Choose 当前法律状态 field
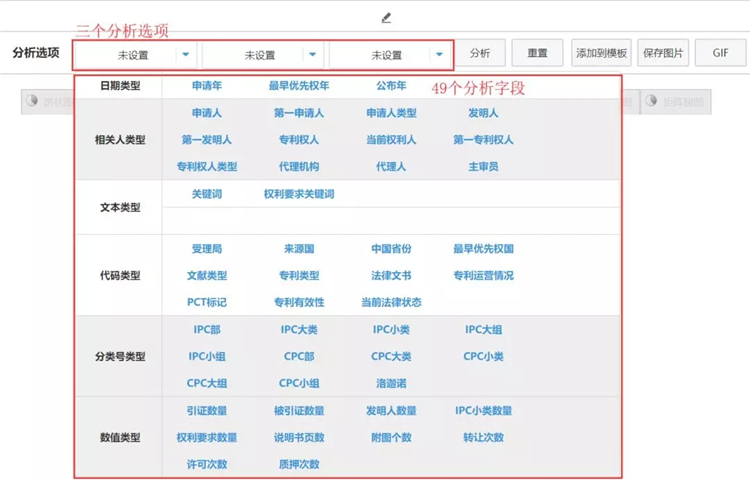 click(x=391, y=302)
